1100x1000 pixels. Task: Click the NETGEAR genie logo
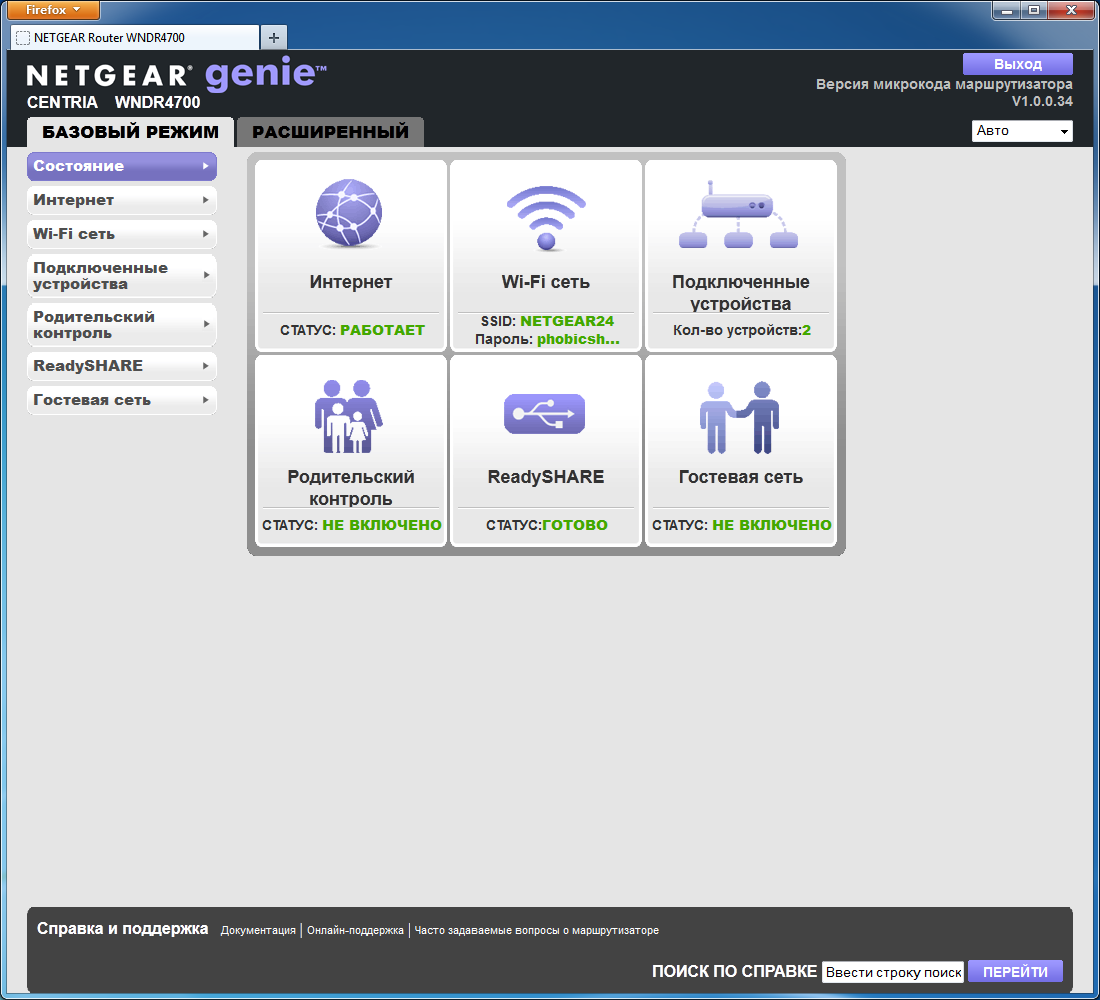(x=176, y=77)
